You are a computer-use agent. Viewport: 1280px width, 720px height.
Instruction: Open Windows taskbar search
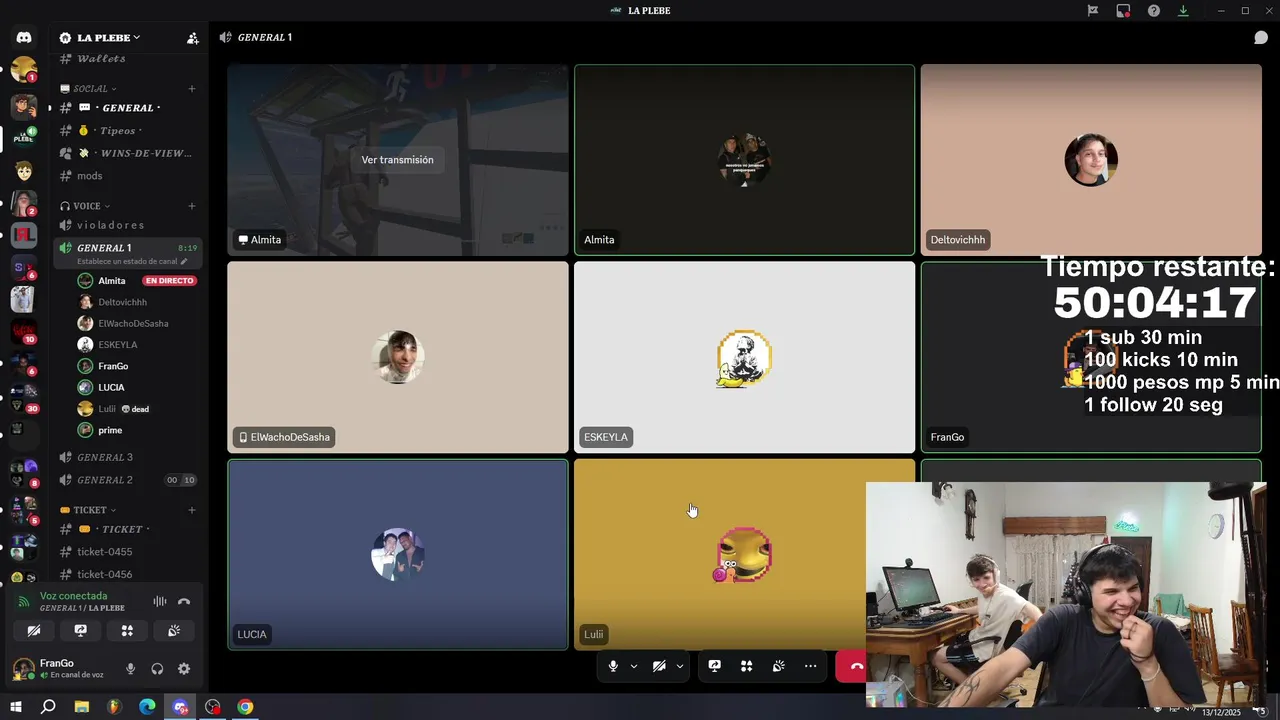[48, 707]
